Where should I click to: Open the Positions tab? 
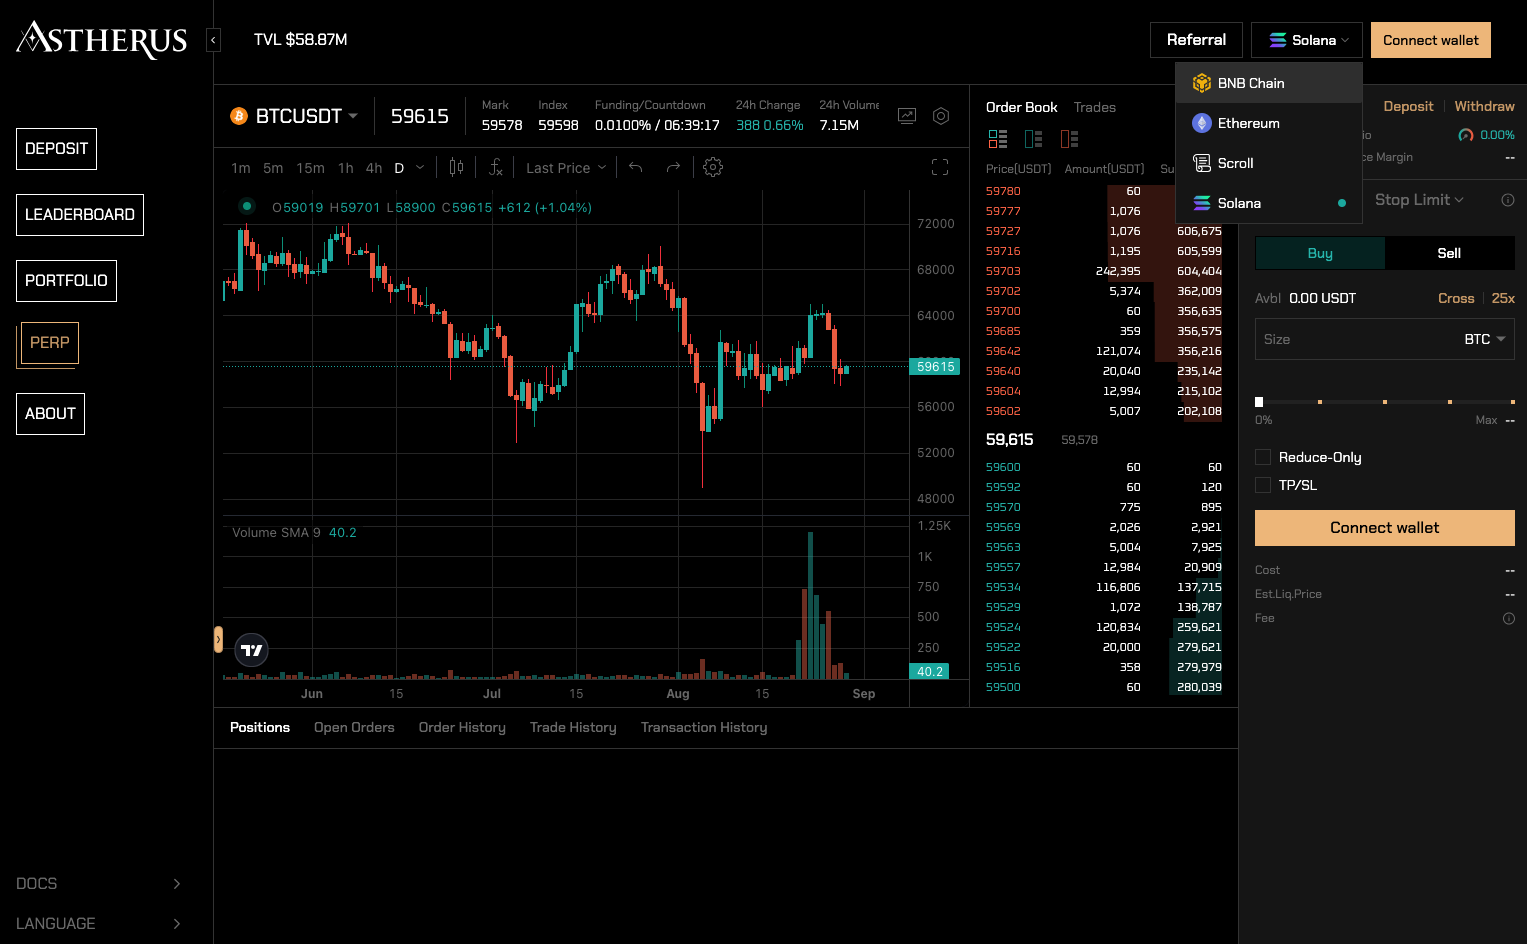260,727
